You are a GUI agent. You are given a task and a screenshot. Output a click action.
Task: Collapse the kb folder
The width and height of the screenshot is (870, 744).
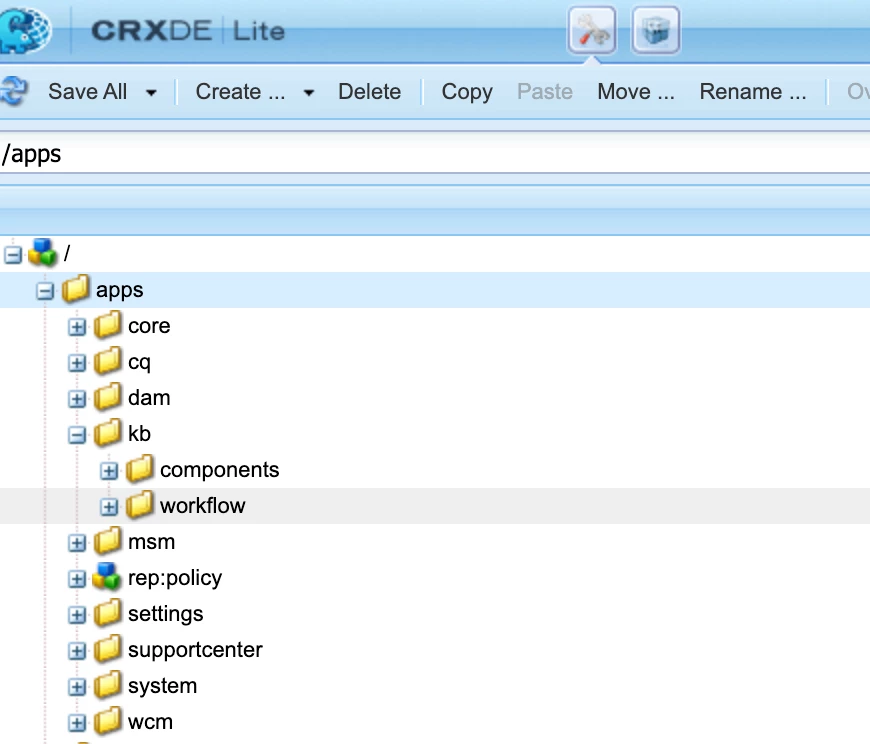click(x=77, y=436)
